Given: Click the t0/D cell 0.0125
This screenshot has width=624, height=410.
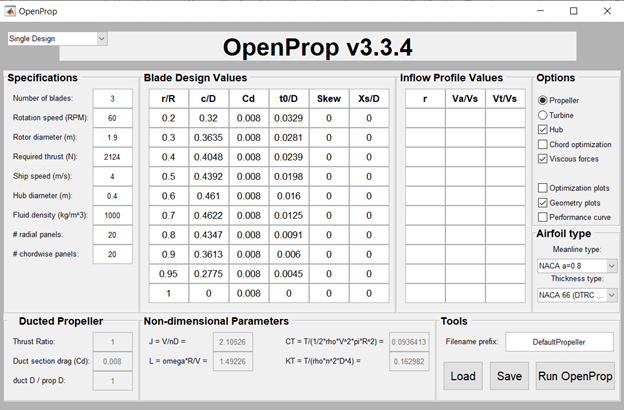Looking at the screenshot, I should pyautogui.click(x=289, y=215).
